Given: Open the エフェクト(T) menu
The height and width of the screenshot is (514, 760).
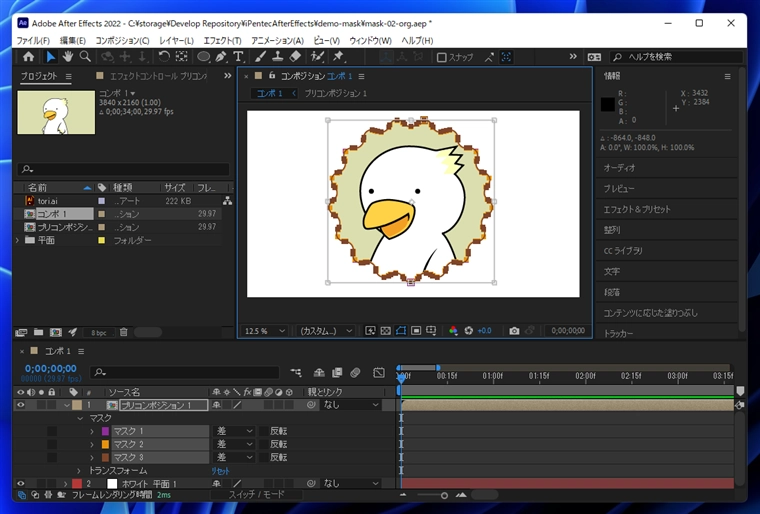Looking at the screenshot, I should (221, 41).
